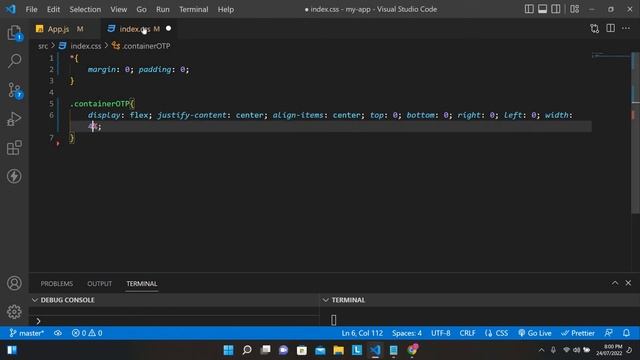Click the src breadcrumb
Viewport: 640px width, 360px height.
click(43, 46)
